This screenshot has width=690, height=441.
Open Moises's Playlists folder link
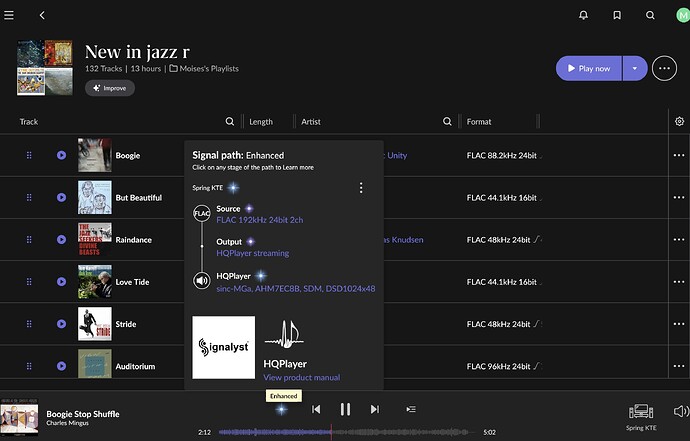pyautogui.click(x=204, y=69)
